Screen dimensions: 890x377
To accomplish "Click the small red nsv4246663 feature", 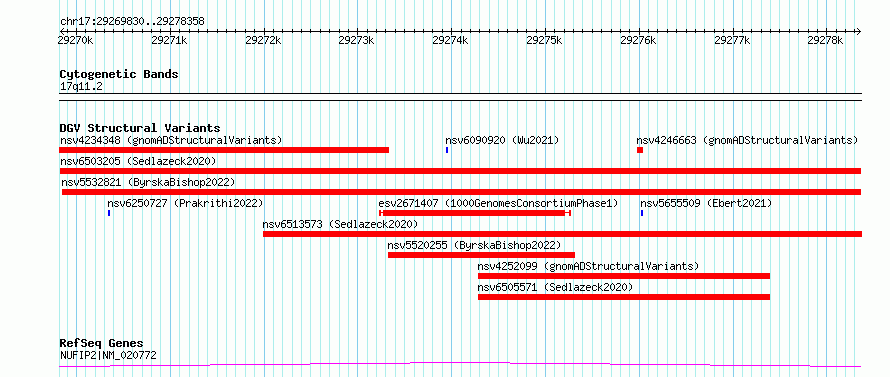I will point(640,150).
